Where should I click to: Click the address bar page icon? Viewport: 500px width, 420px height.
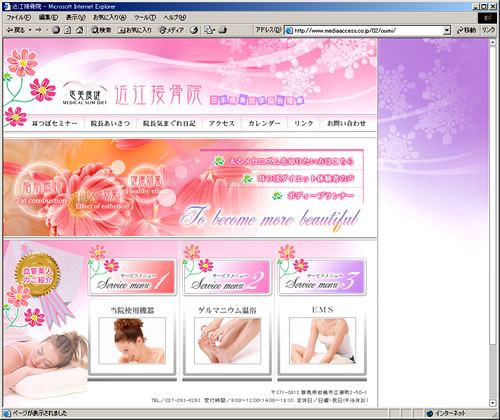point(289,30)
